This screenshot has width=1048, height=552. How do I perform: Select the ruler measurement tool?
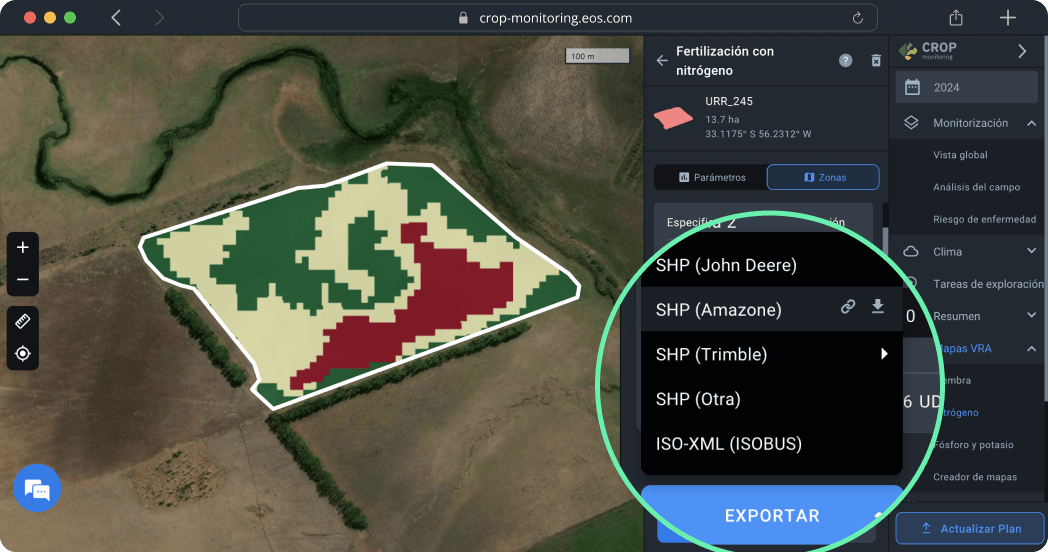[23, 321]
